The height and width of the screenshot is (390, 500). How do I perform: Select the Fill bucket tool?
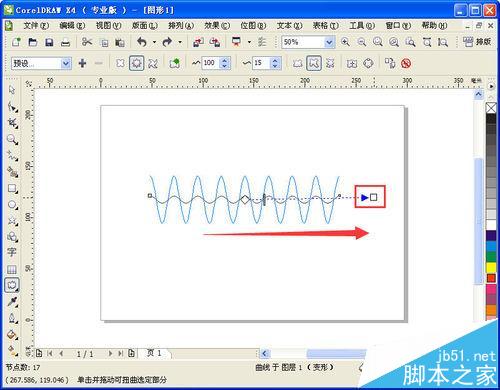coord(12,334)
